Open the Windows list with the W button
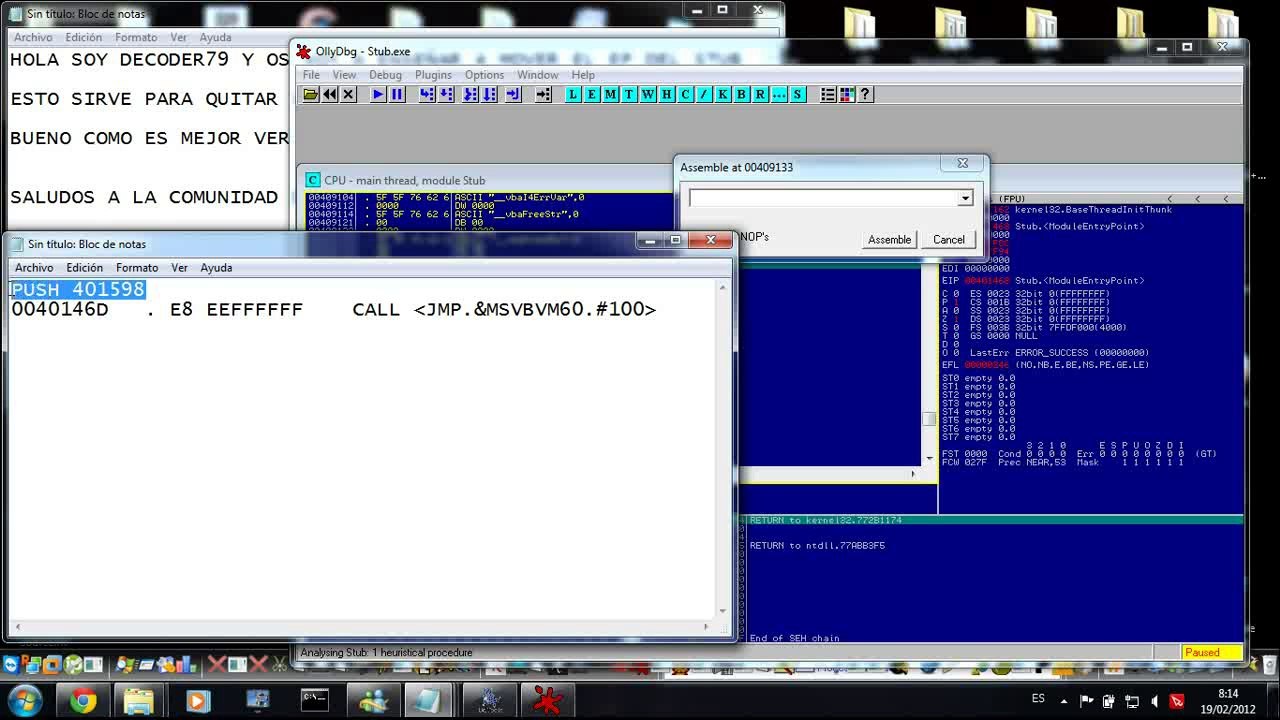This screenshot has height=720, width=1280. point(648,94)
